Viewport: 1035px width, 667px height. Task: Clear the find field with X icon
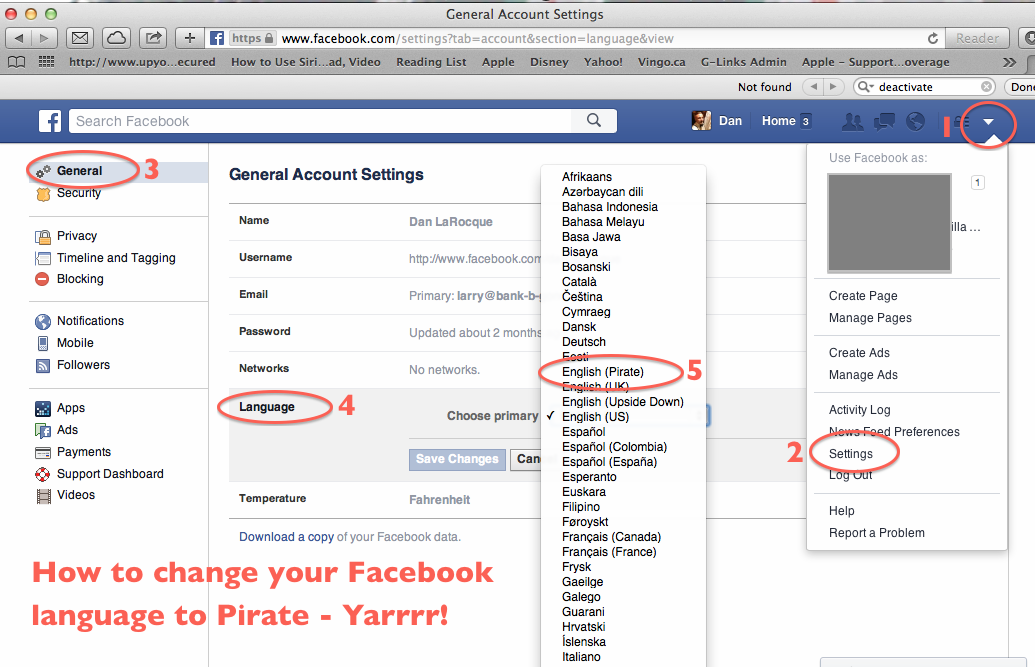tap(986, 87)
